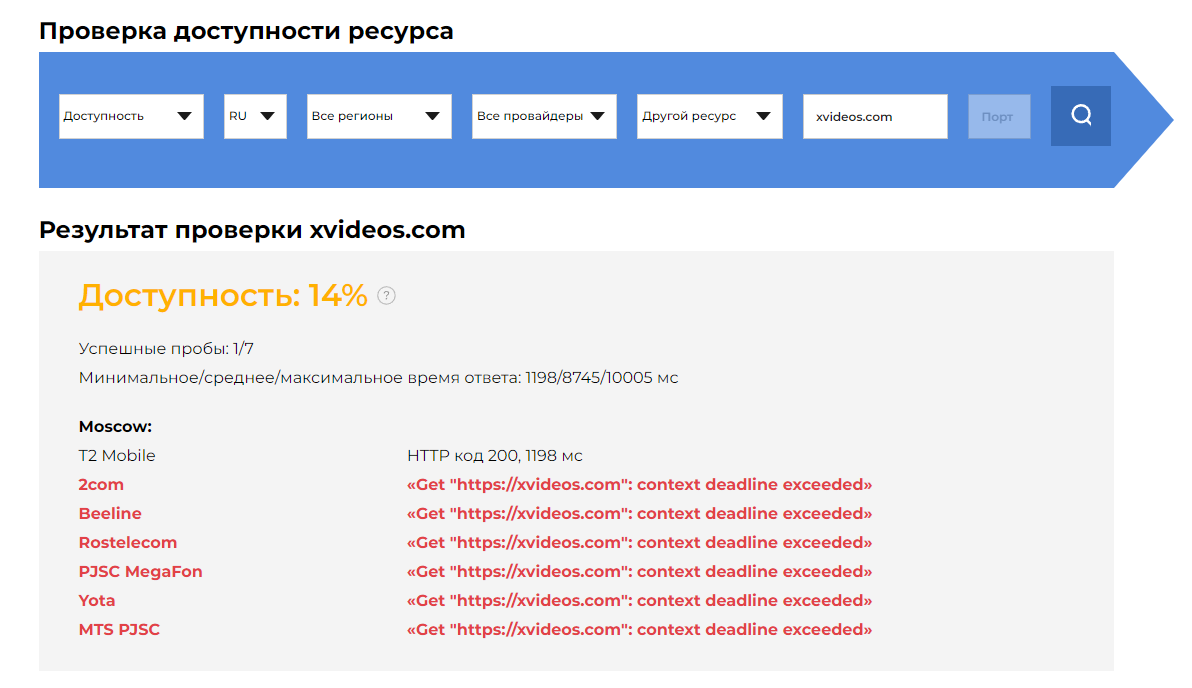Click the error message in the Yota row

(639, 600)
